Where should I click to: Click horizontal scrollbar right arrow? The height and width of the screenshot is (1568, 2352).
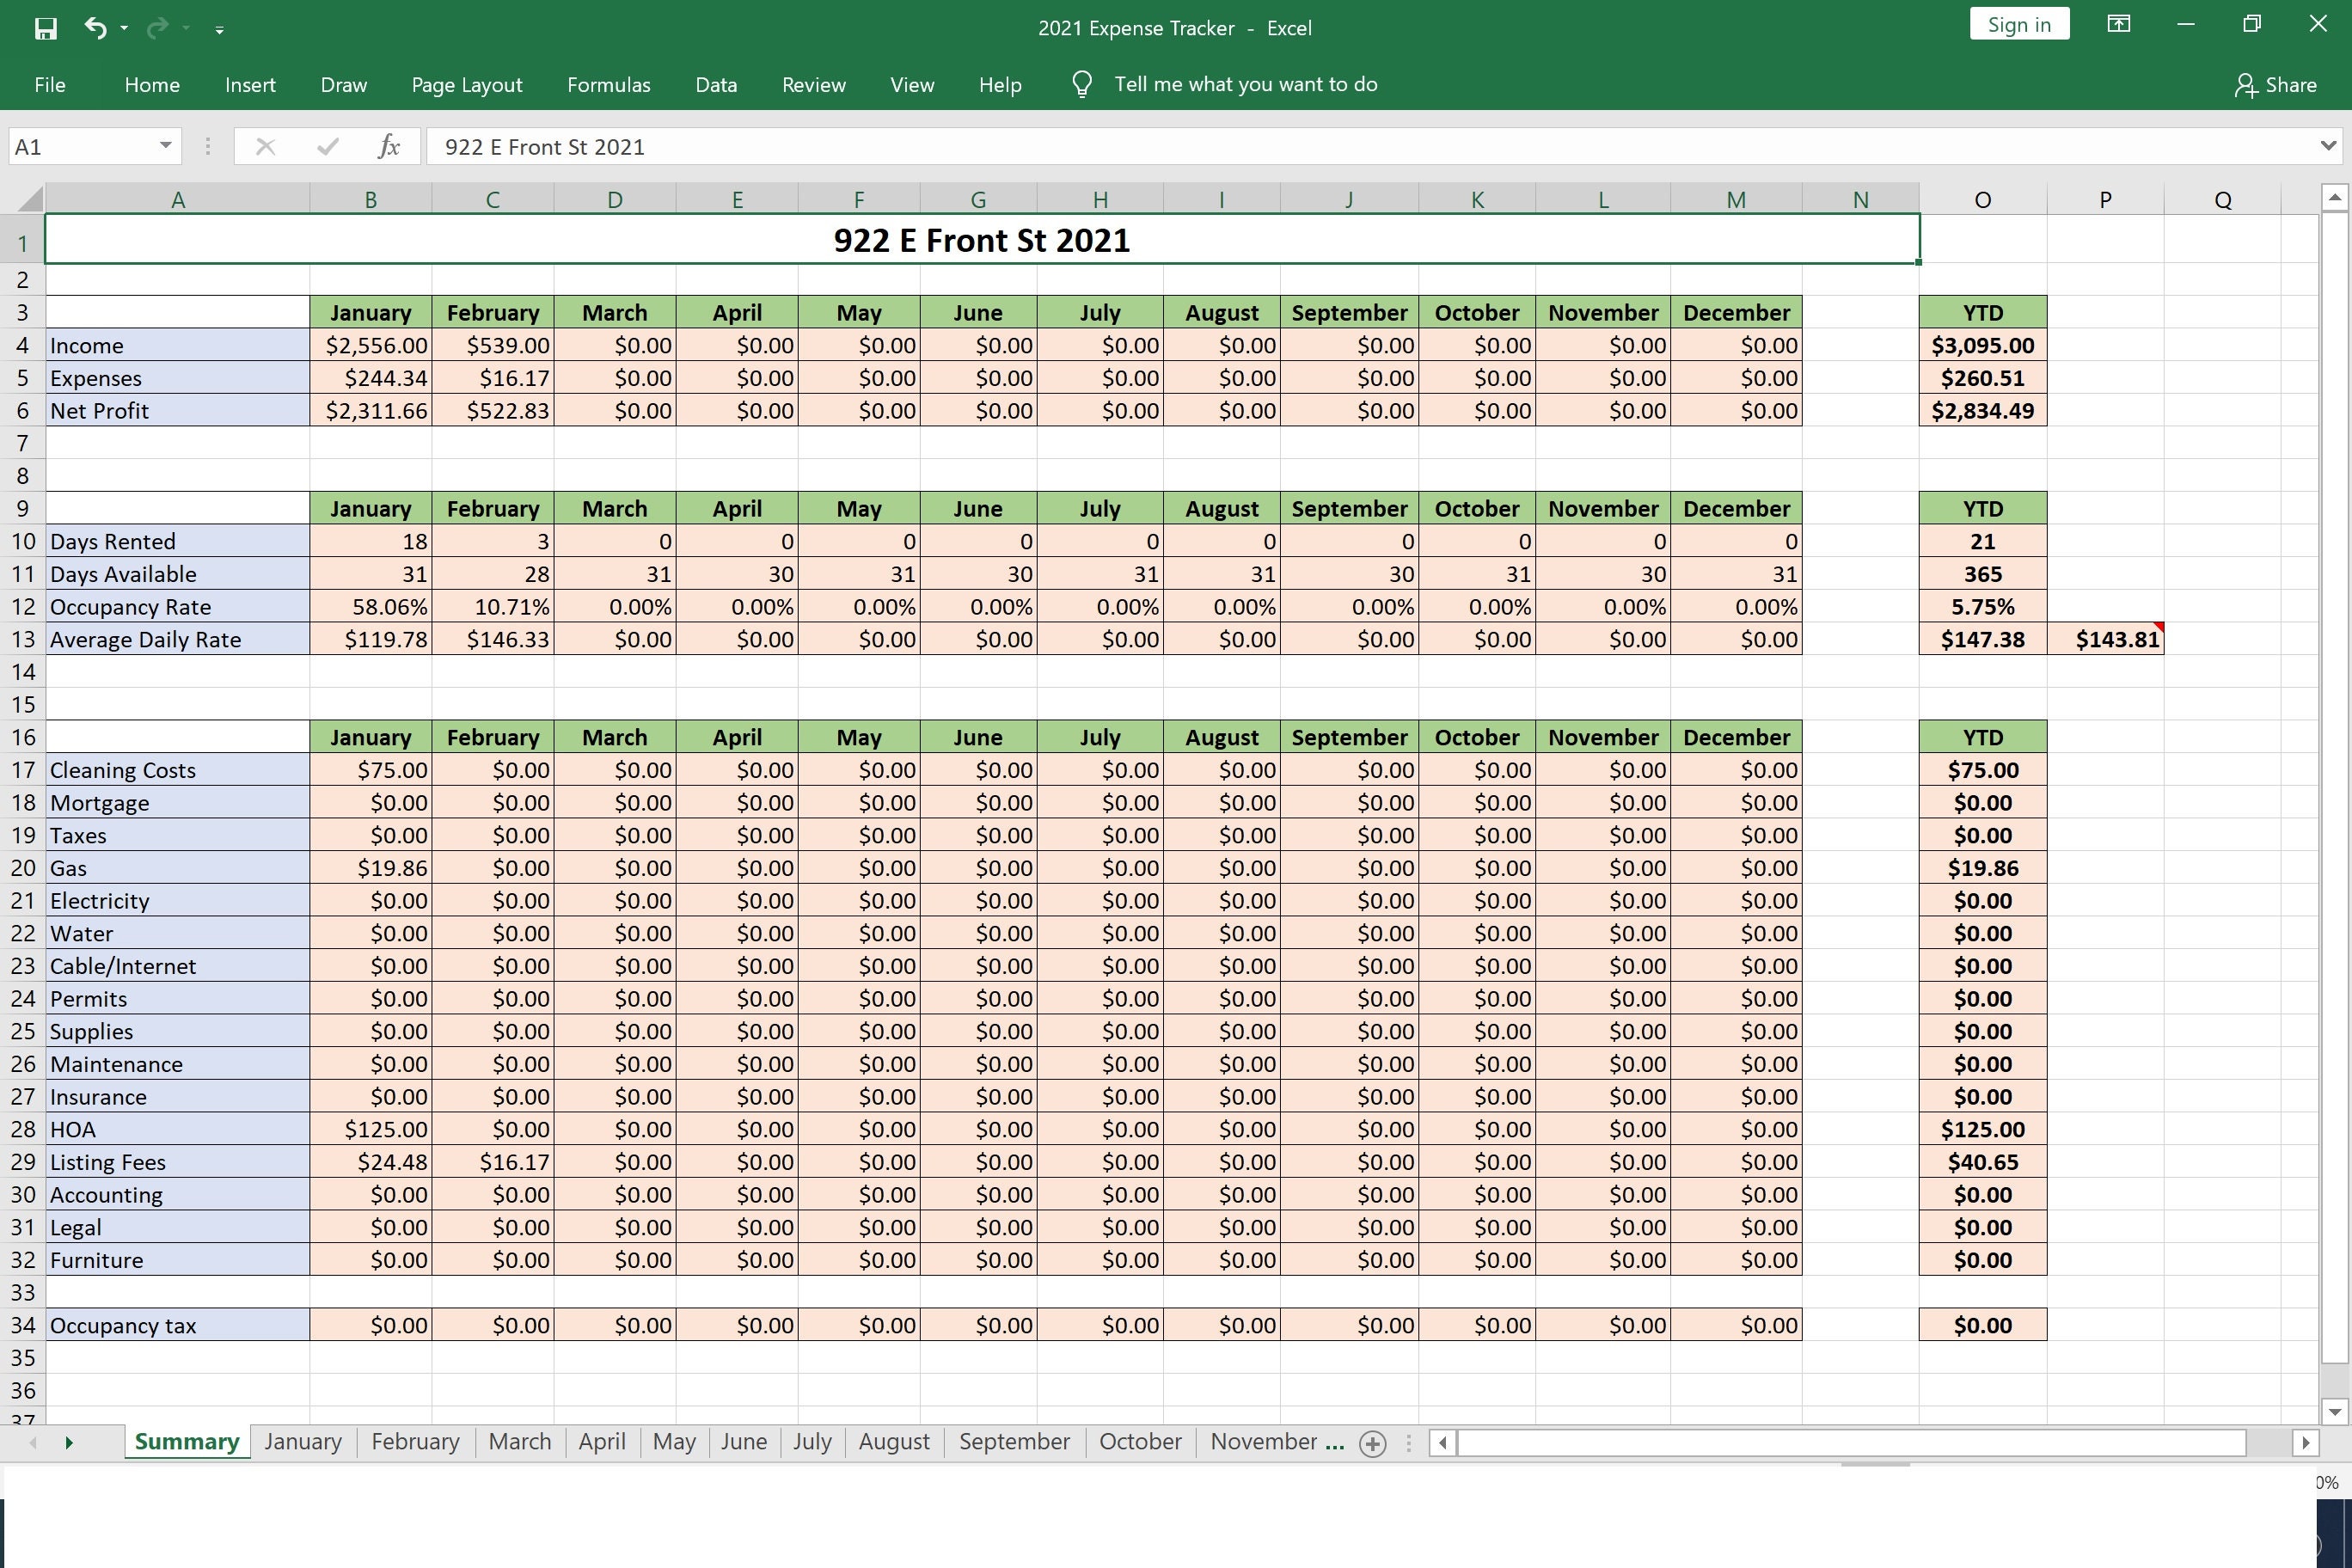[2305, 1442]
